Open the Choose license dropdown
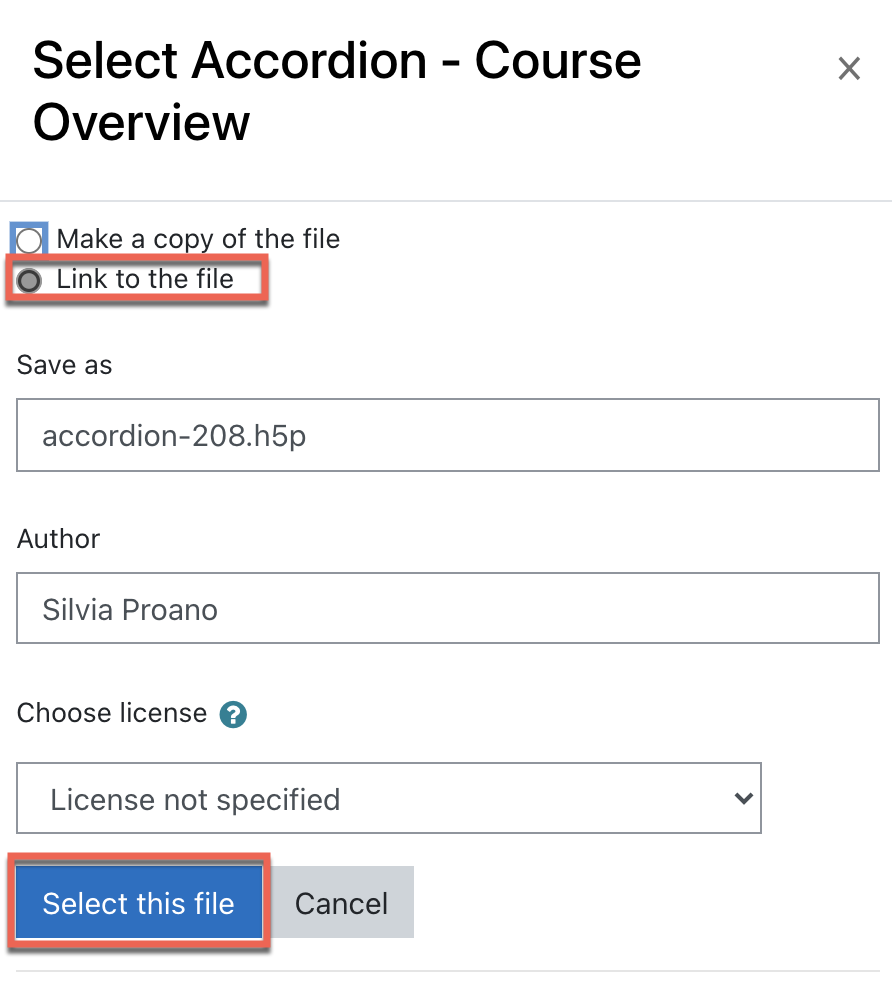Screen dimensions: 892x986 click(389, 798)
